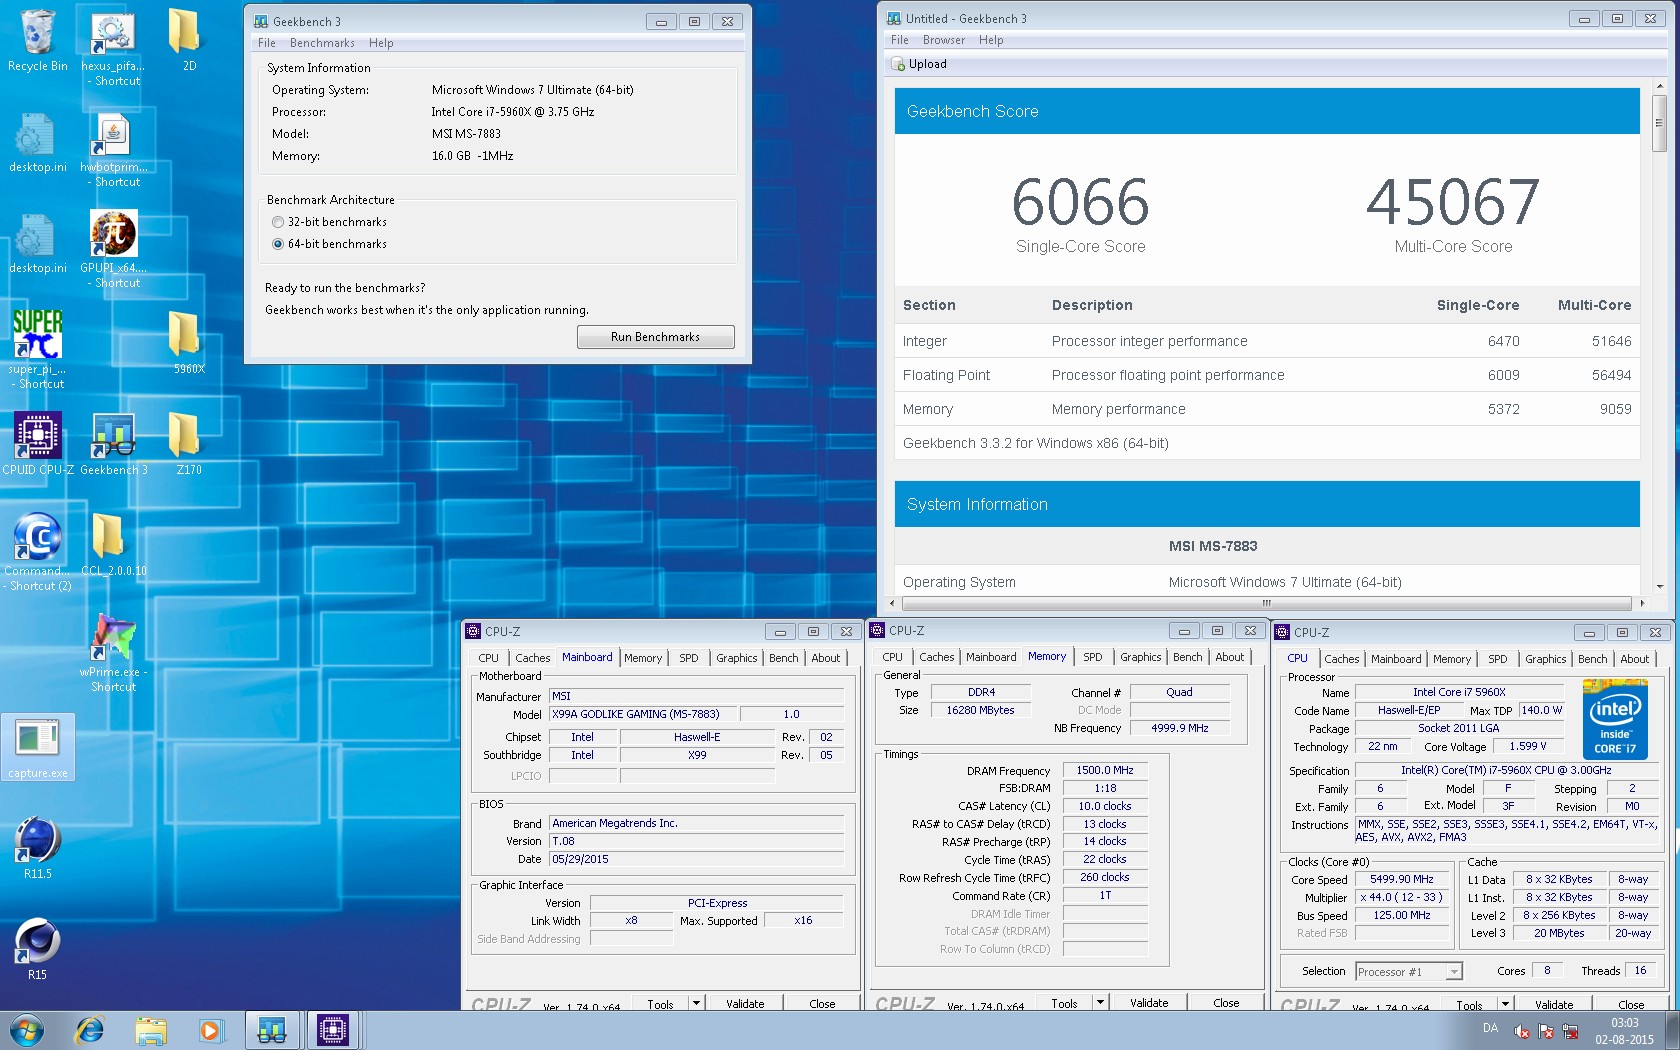Open the Windows Start menu
The width and height of the screenshot is (1680, 1050).
click(26, 1030)
